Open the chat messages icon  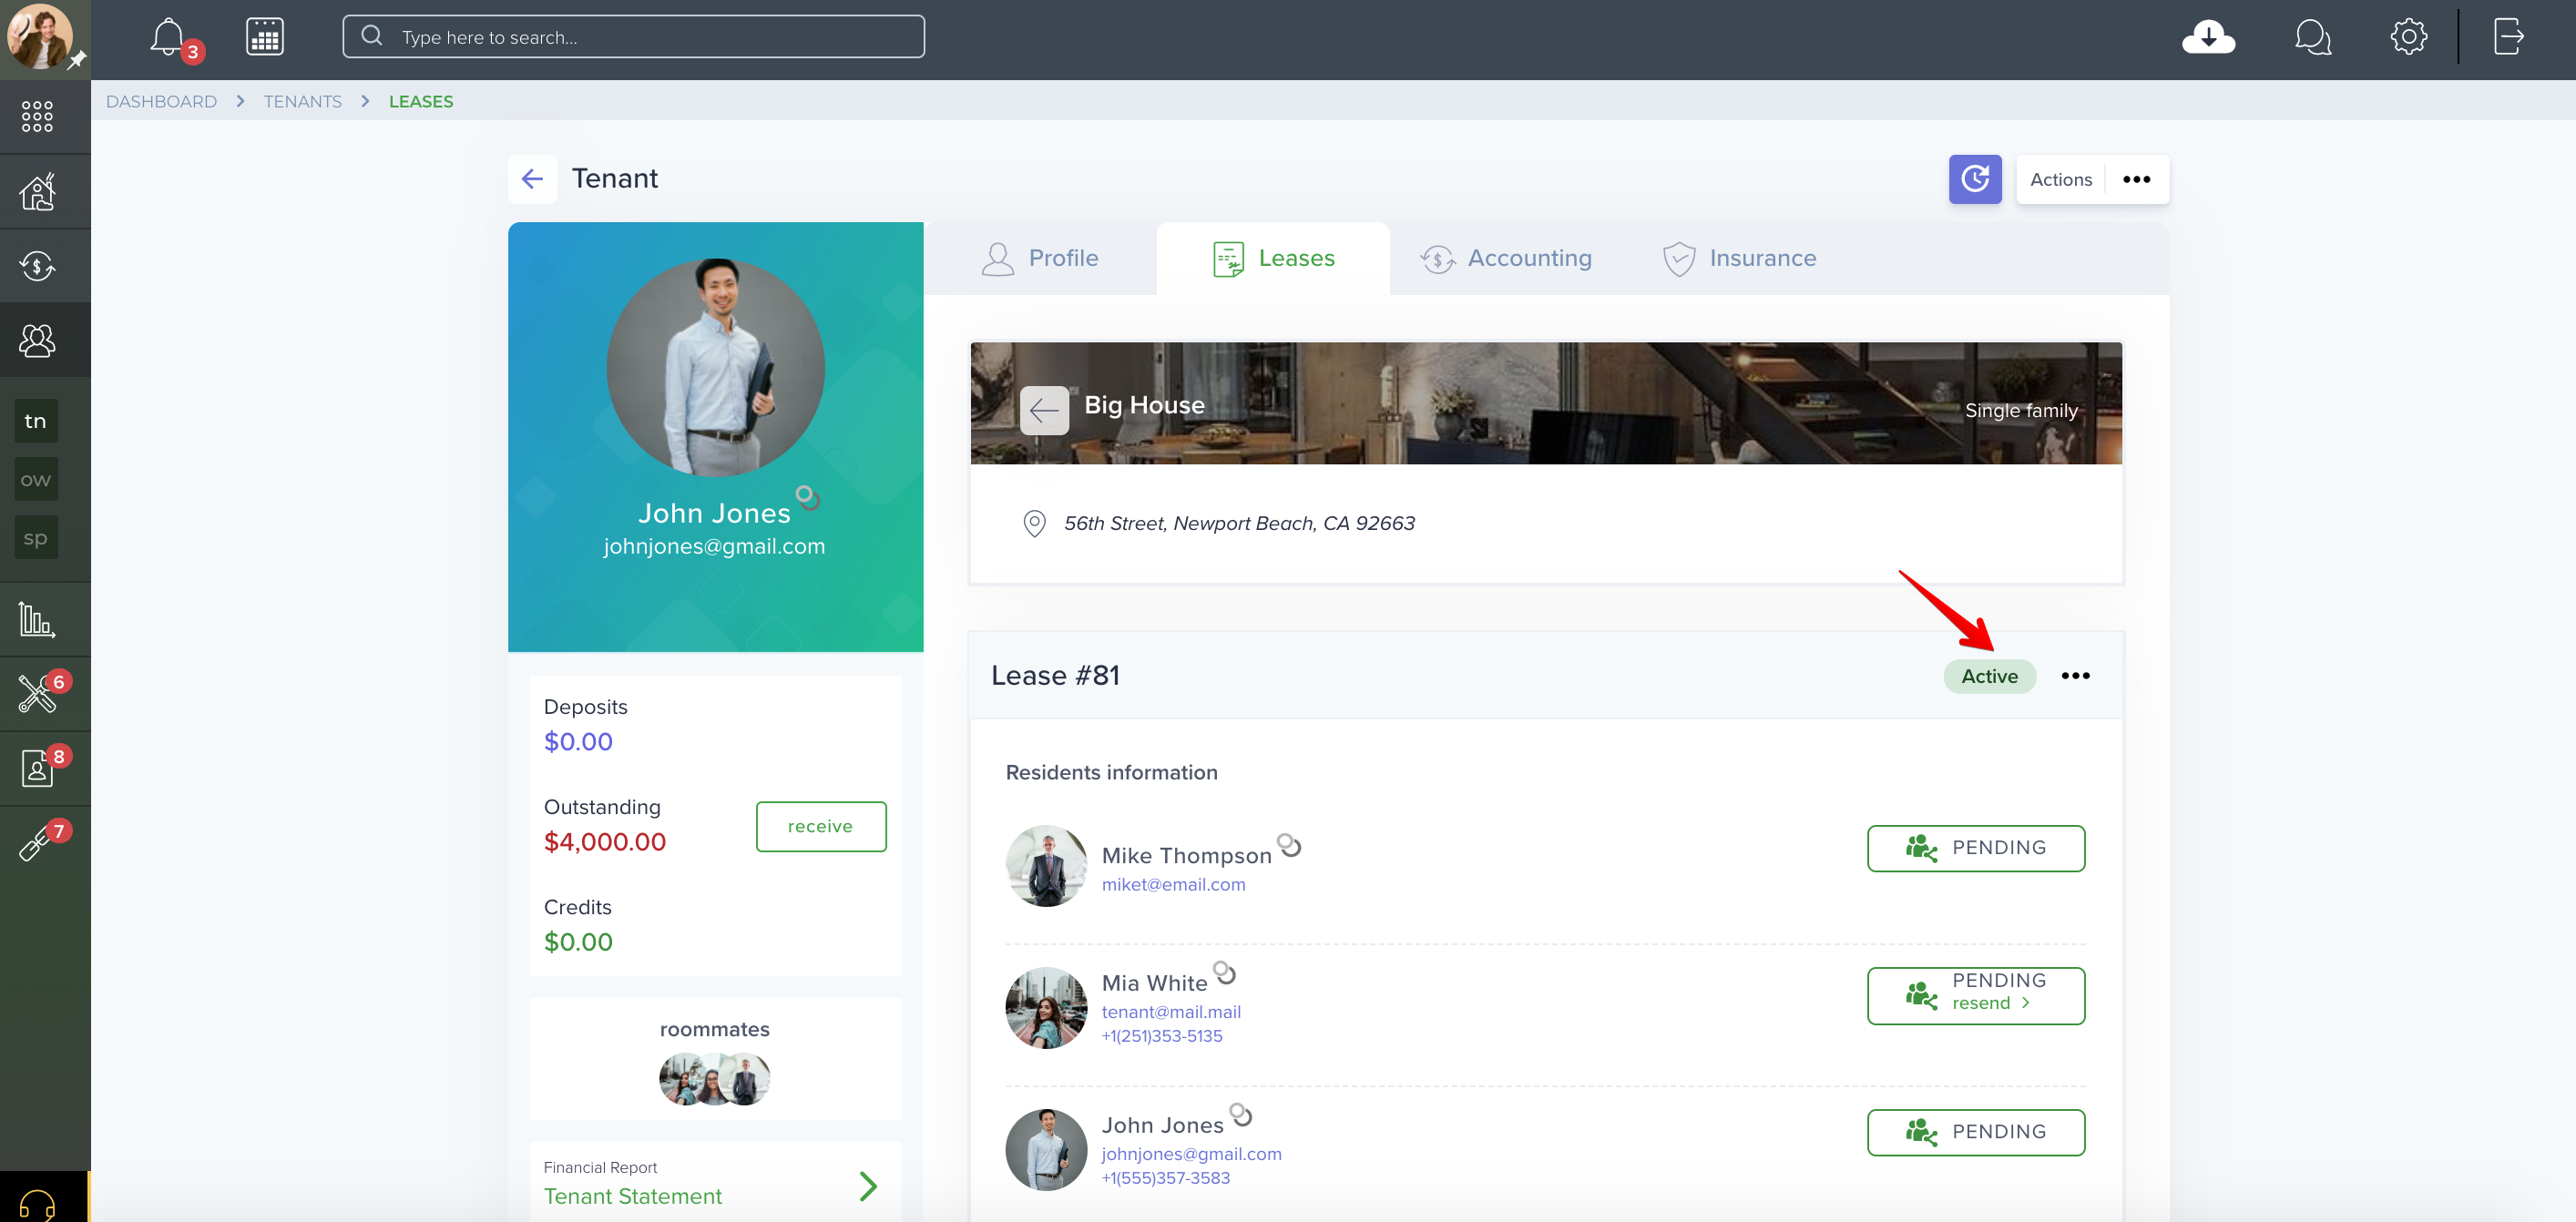[2312, 37]
